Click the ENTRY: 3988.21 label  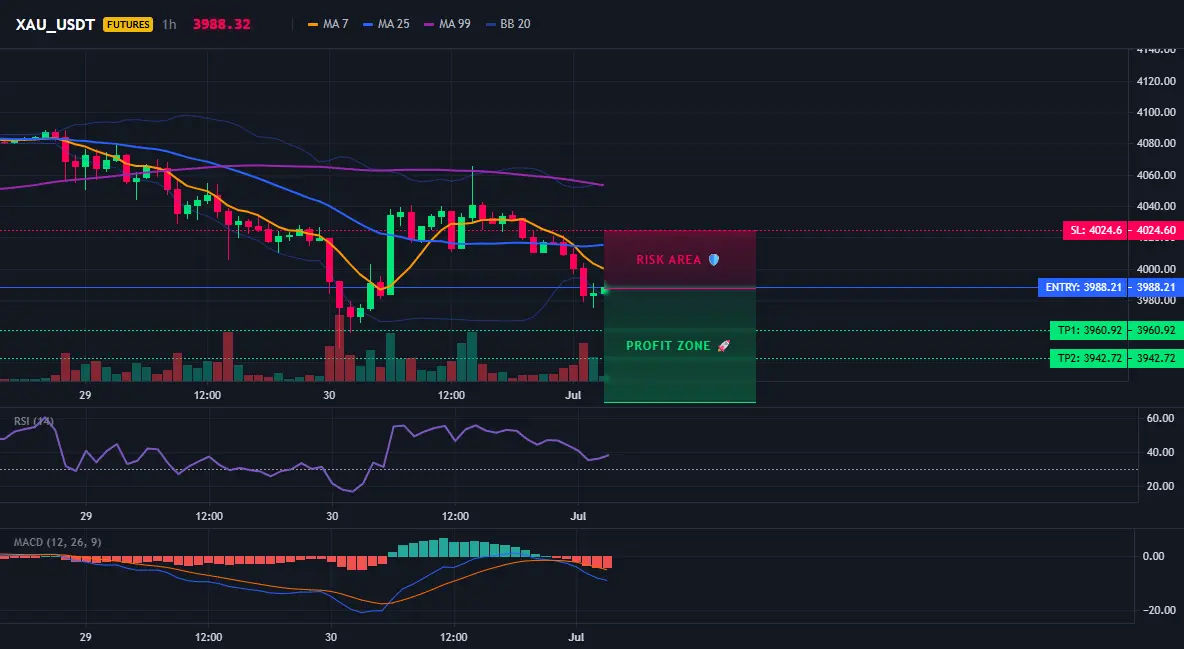tap(1083, 288)
